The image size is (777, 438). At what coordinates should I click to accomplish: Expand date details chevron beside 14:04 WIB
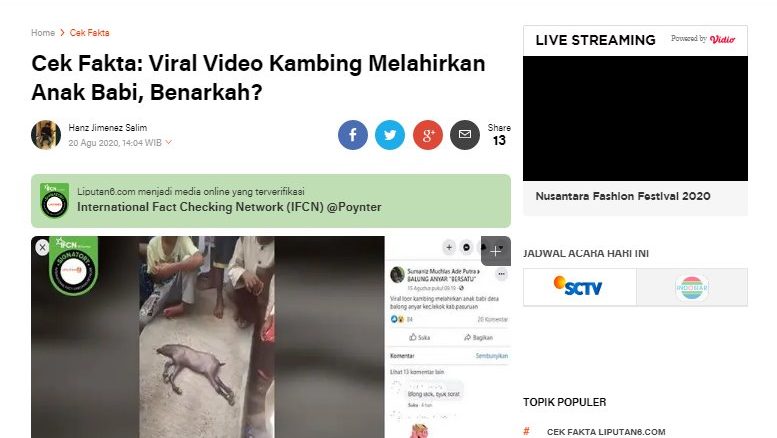(168, 142)
